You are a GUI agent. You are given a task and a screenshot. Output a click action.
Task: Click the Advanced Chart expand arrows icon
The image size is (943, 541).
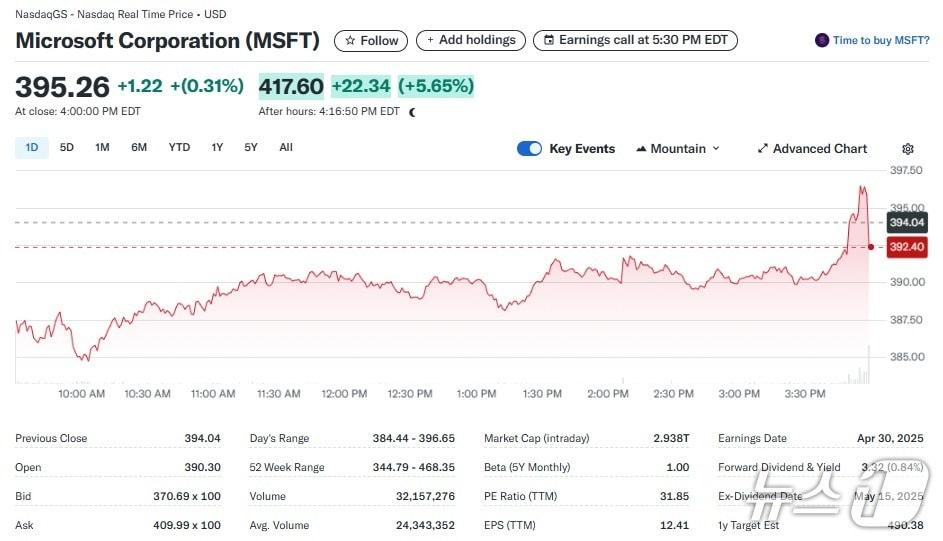pyautogui.click(x=763, y=149)
